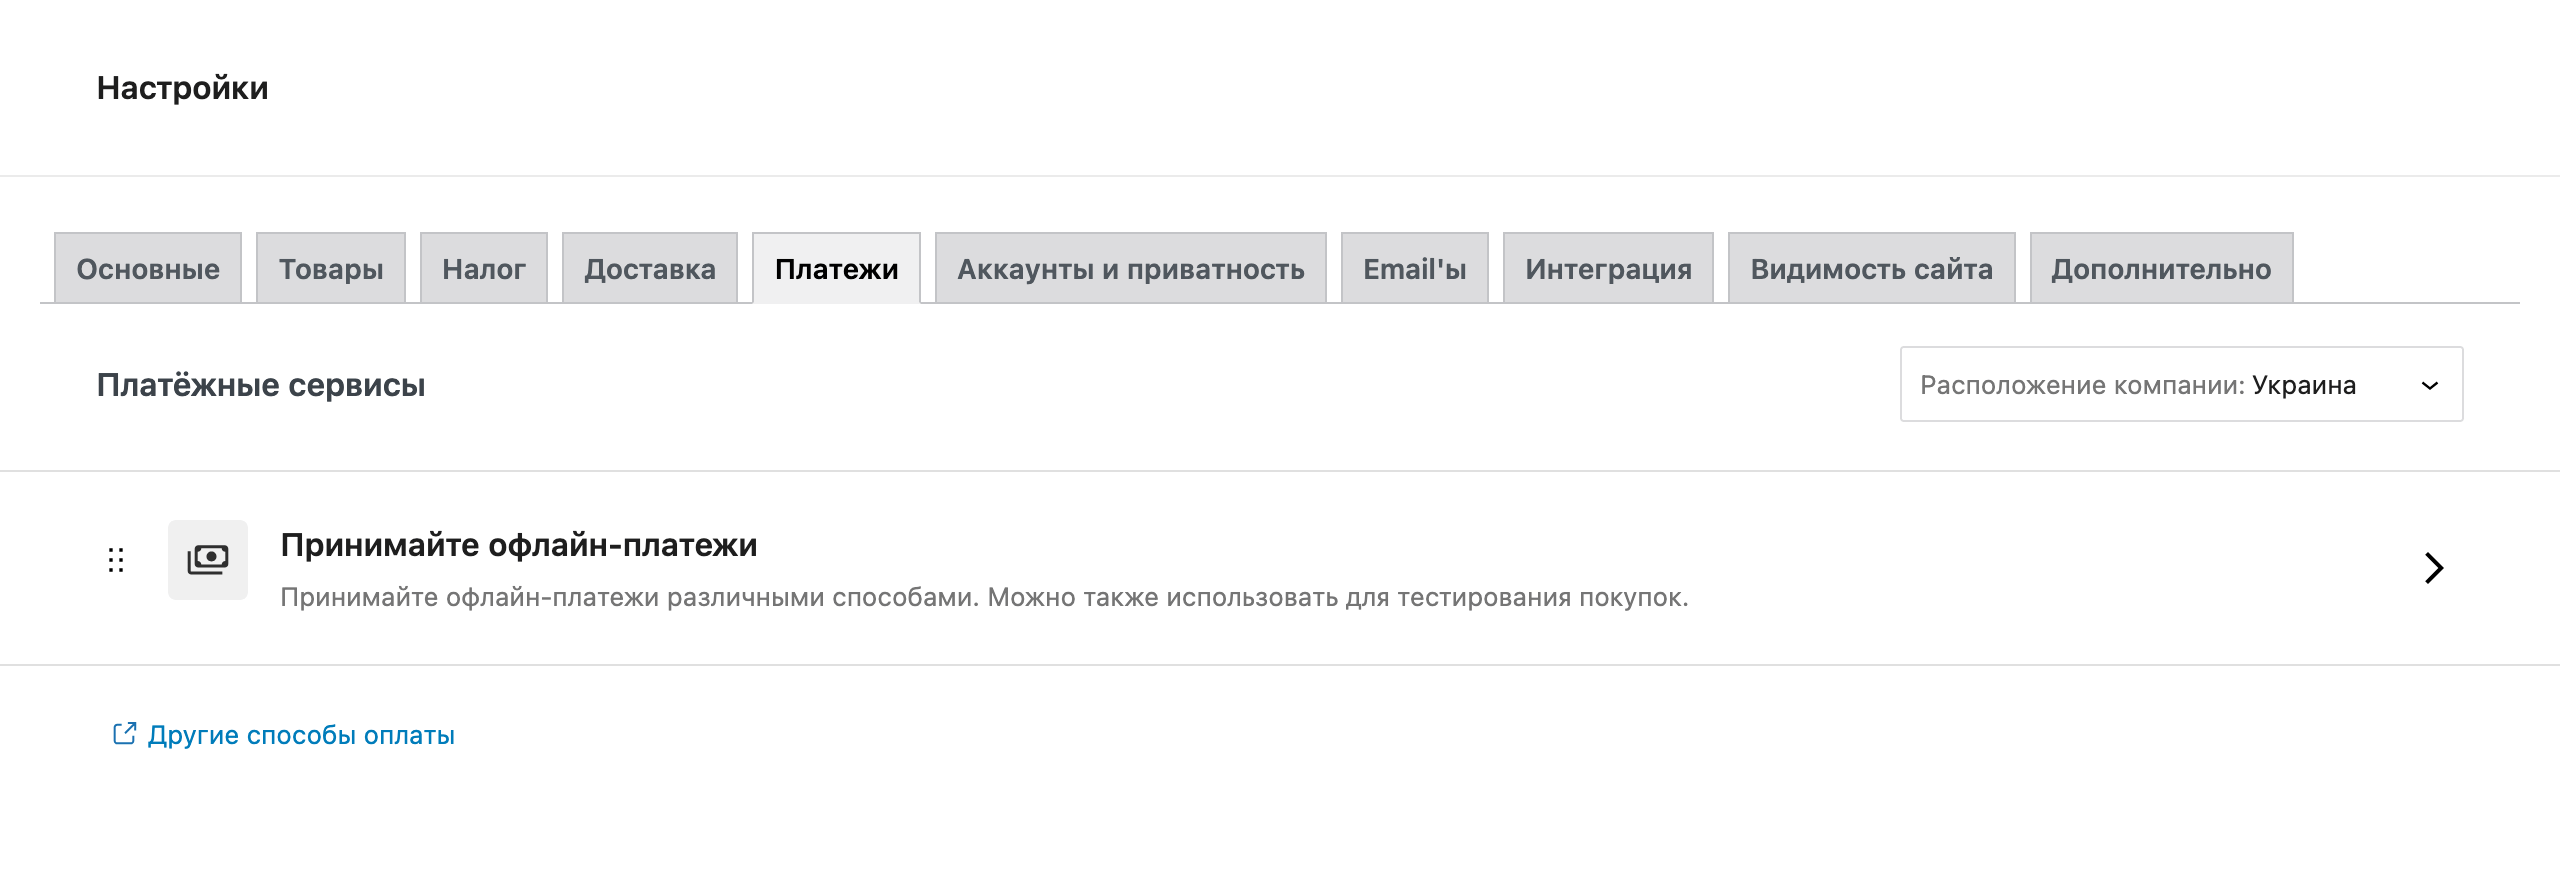The height and width of the screenshot is (880, 2560).
Task: Open the Товары tab
Action: point(331,269)
